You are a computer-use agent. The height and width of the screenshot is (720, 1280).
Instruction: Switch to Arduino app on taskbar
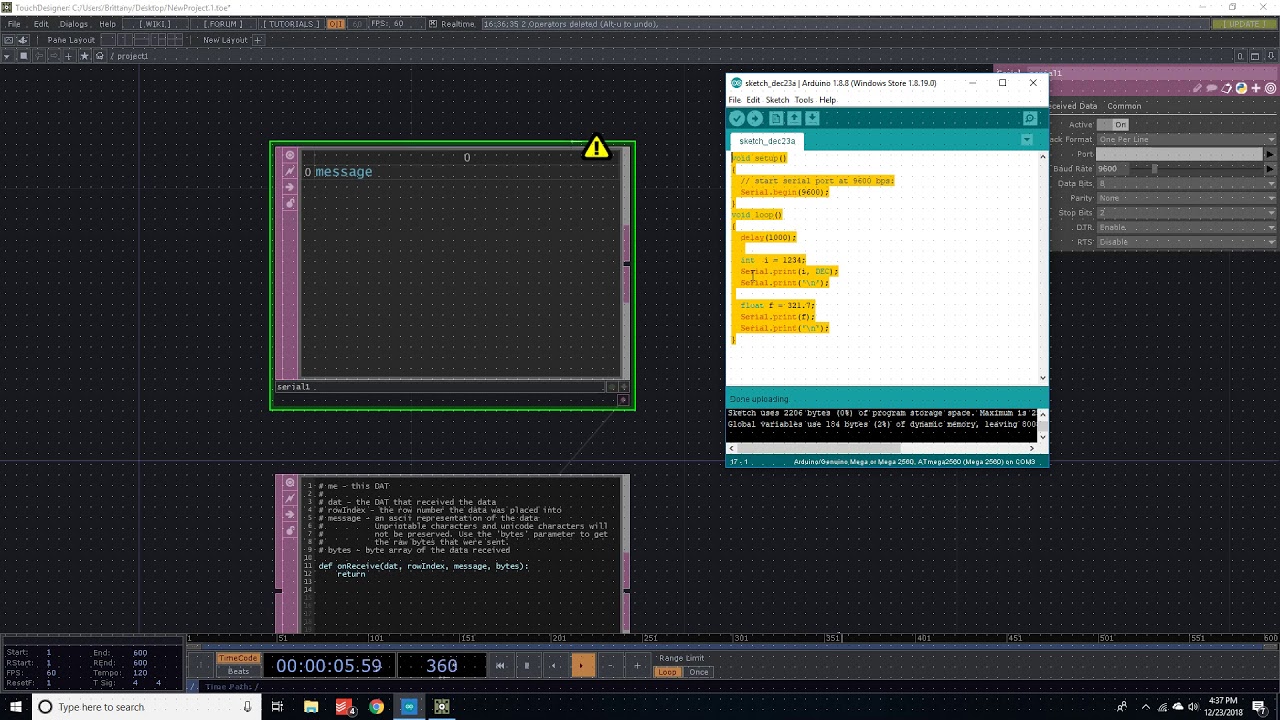click(409, 707)
